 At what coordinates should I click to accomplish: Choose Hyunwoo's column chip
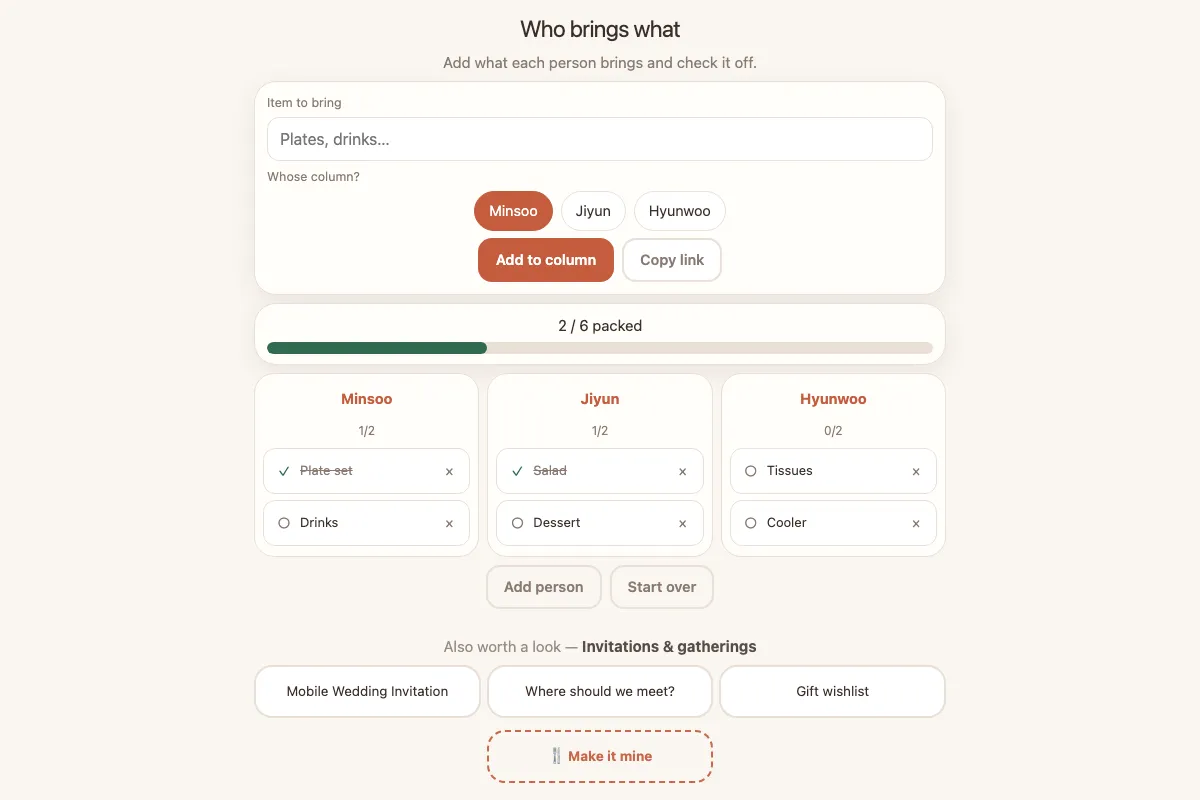click(680, 211)
